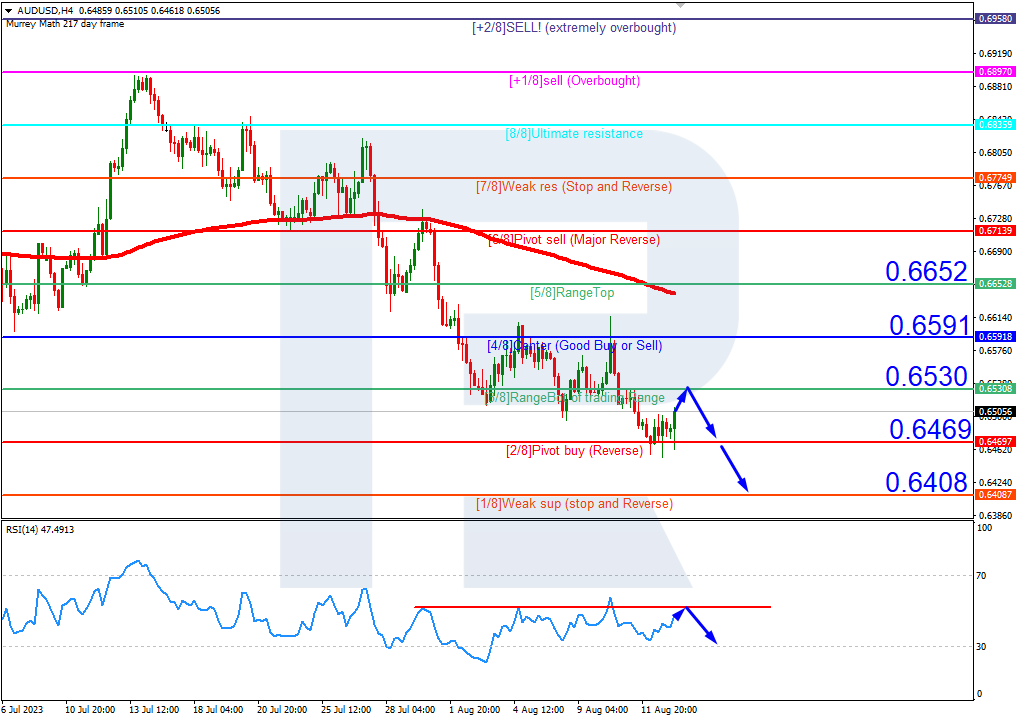This screenshot has height=719, width=1019.
Task: Click the [2/8]Pivot buy (Reverse) label
Action: point(574,451)
